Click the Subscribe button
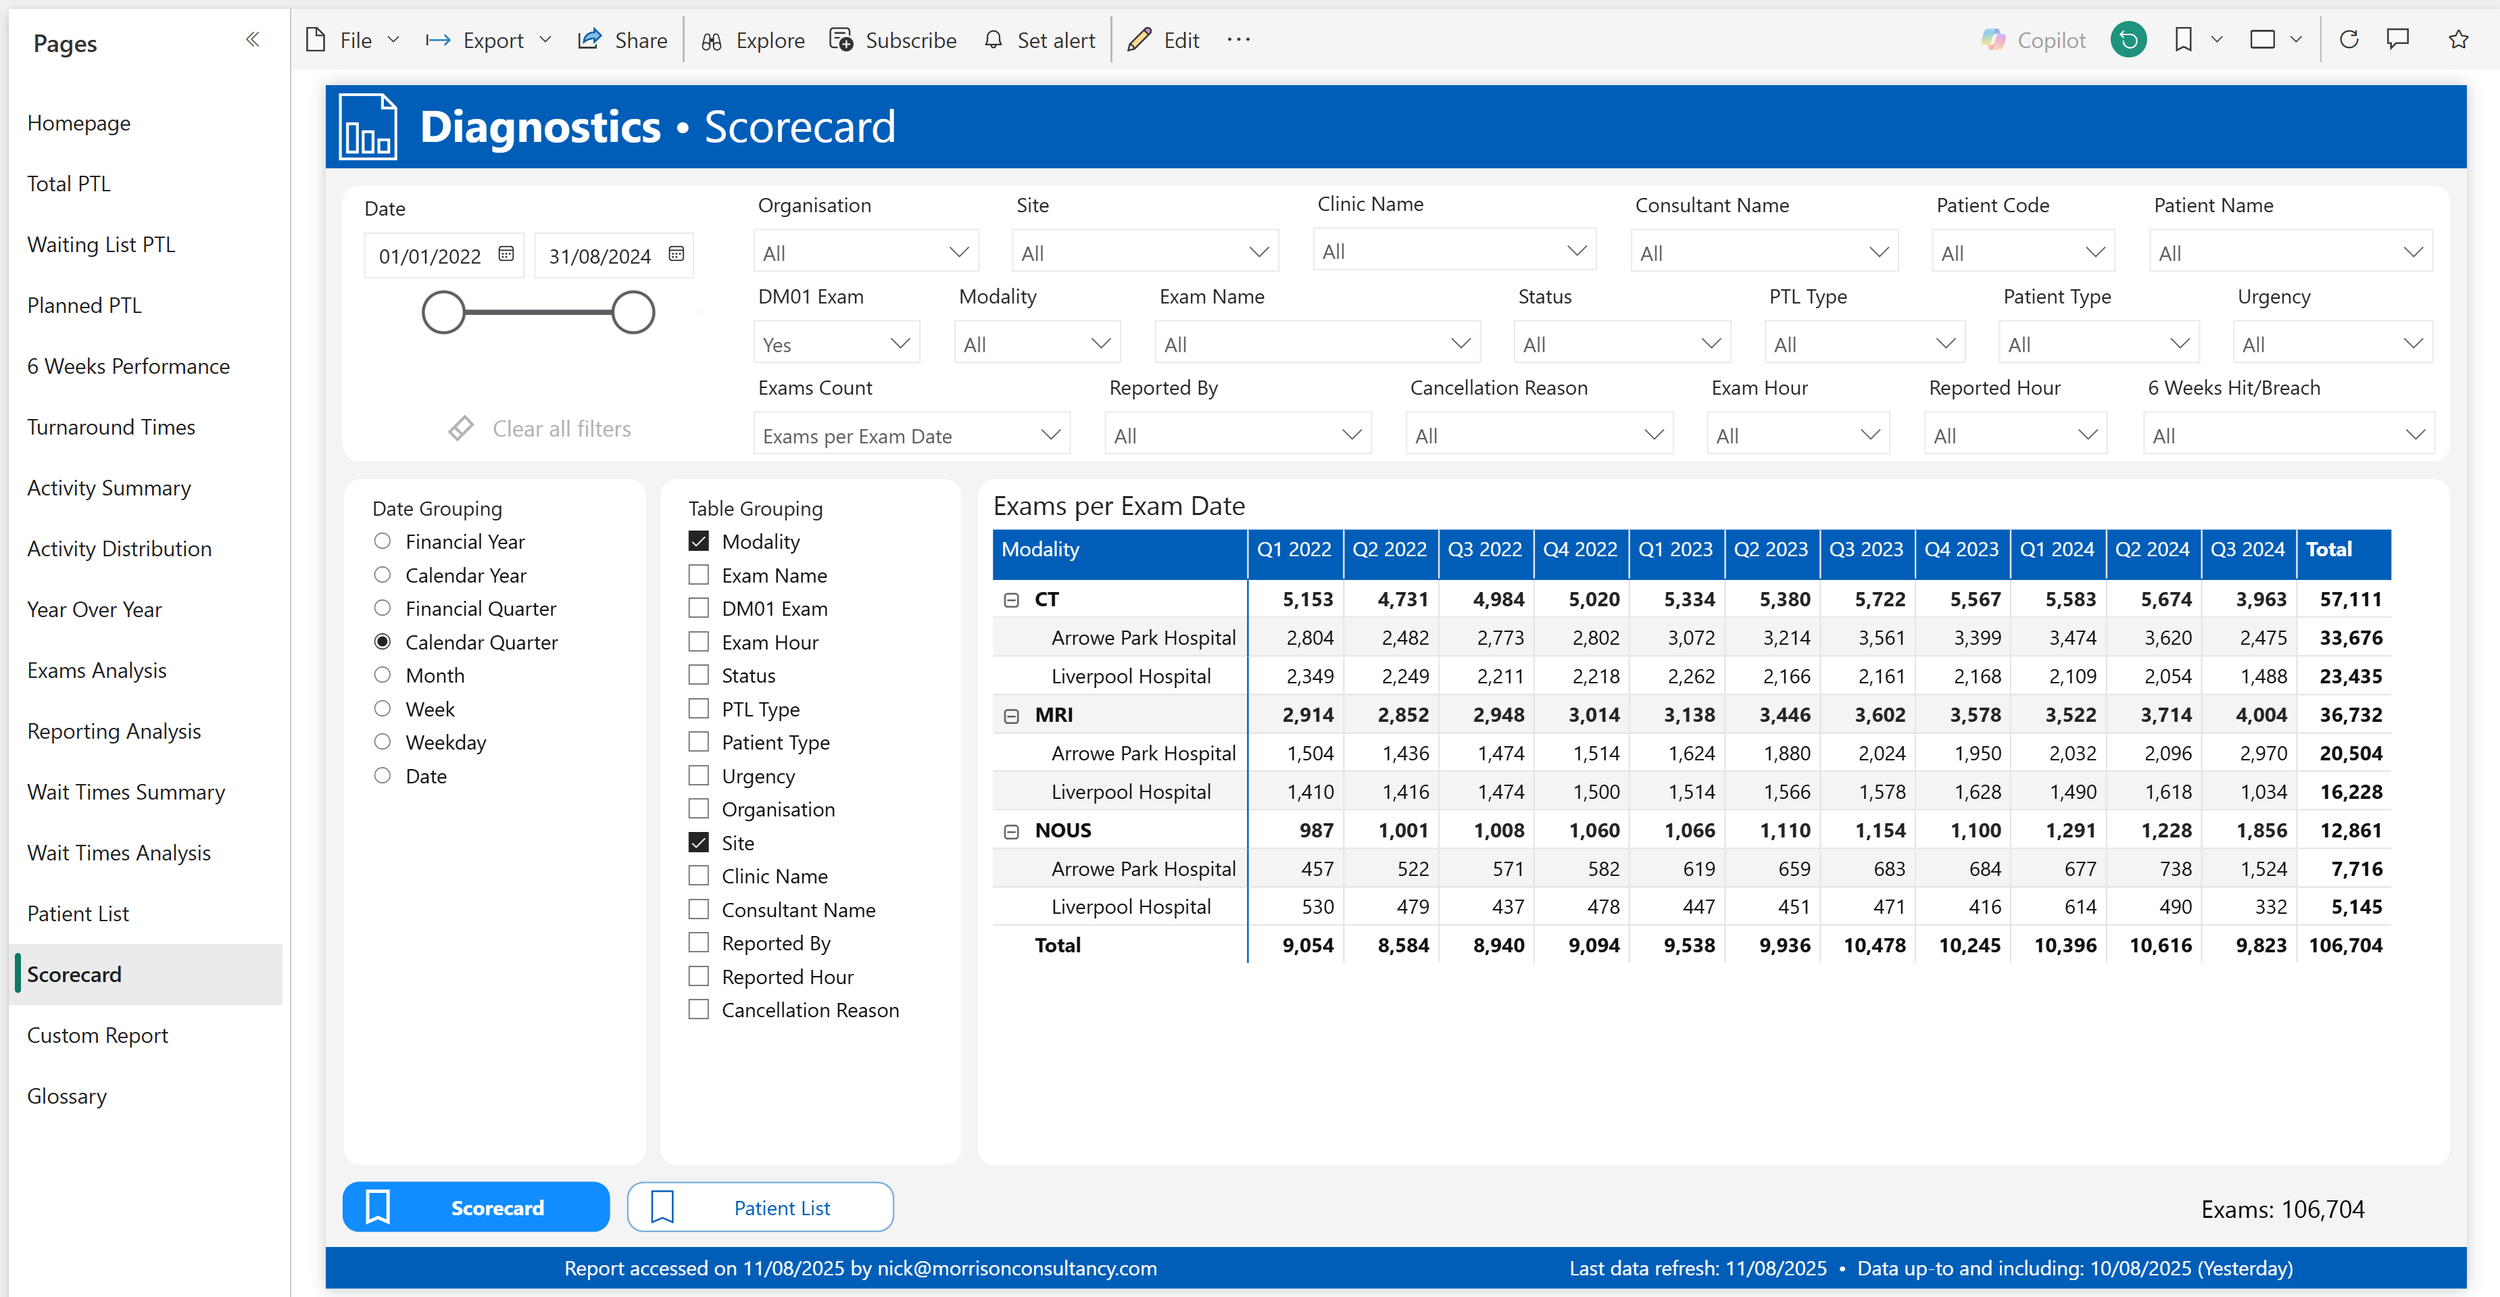 [893, 40]
